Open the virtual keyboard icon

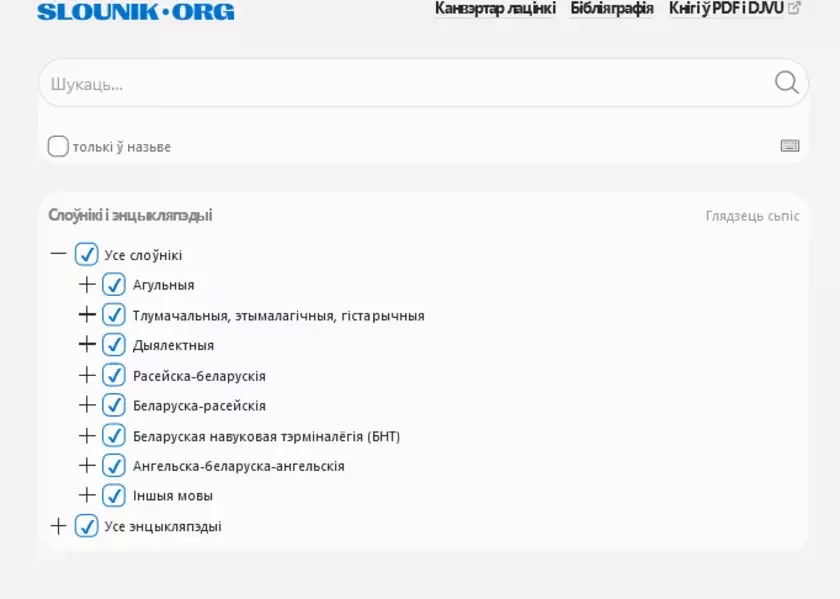(x=789, y=146)
